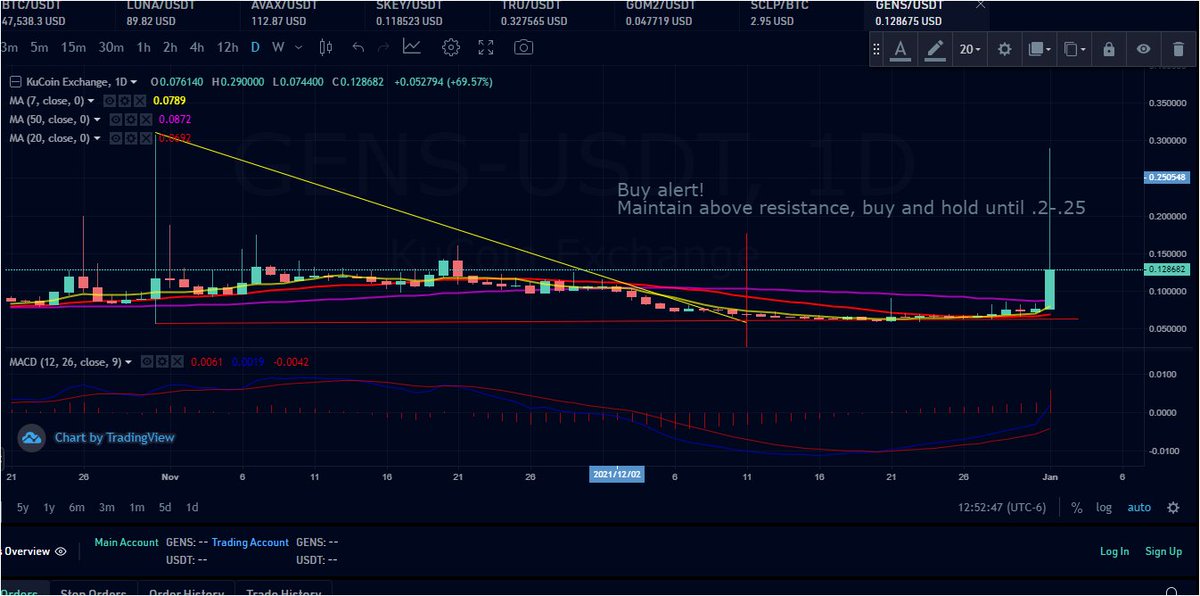Undo the last chart action
The height and width of the screenshot is (596, 1200).
358,47
